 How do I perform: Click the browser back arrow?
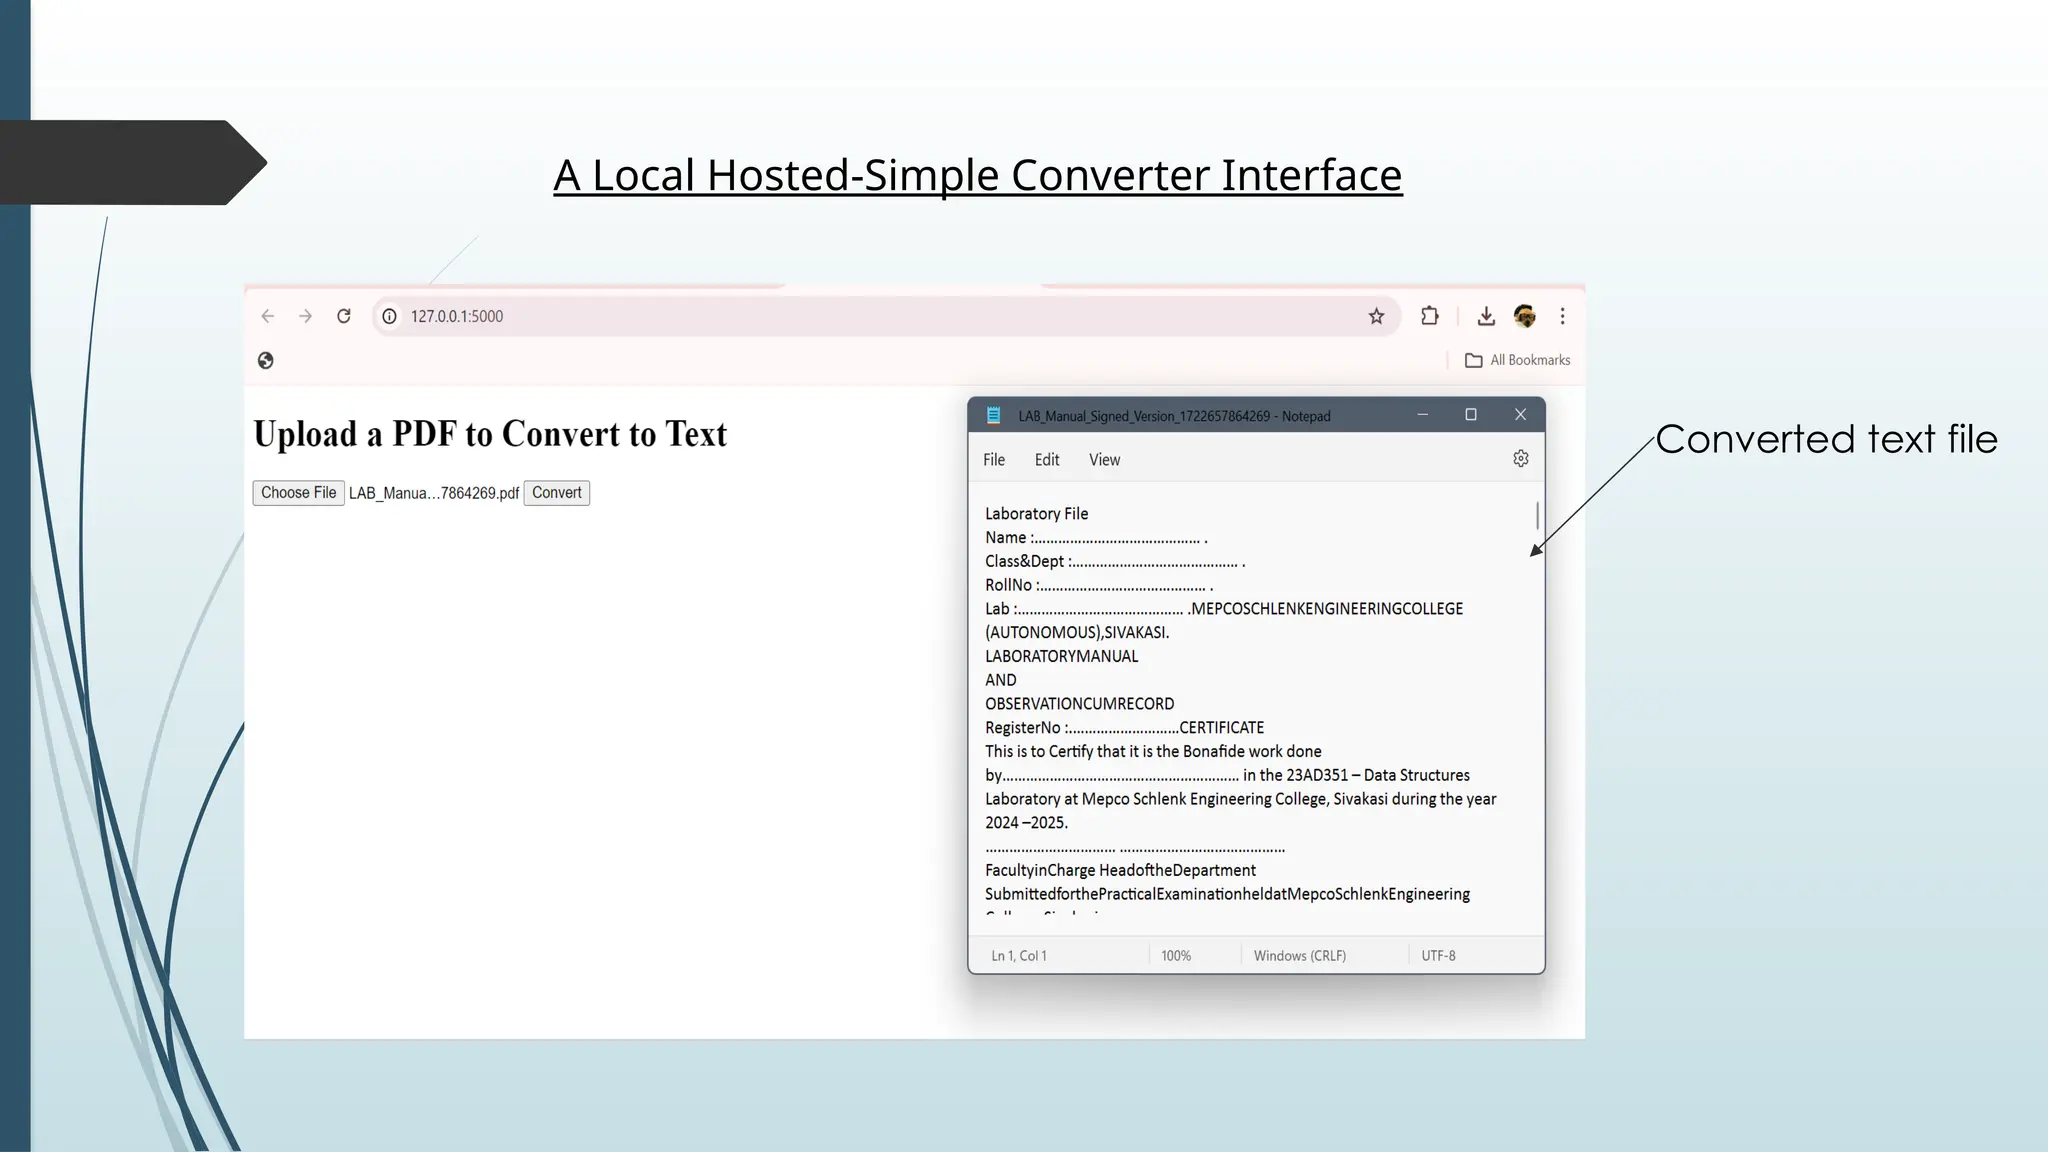(x=267, y=316)
